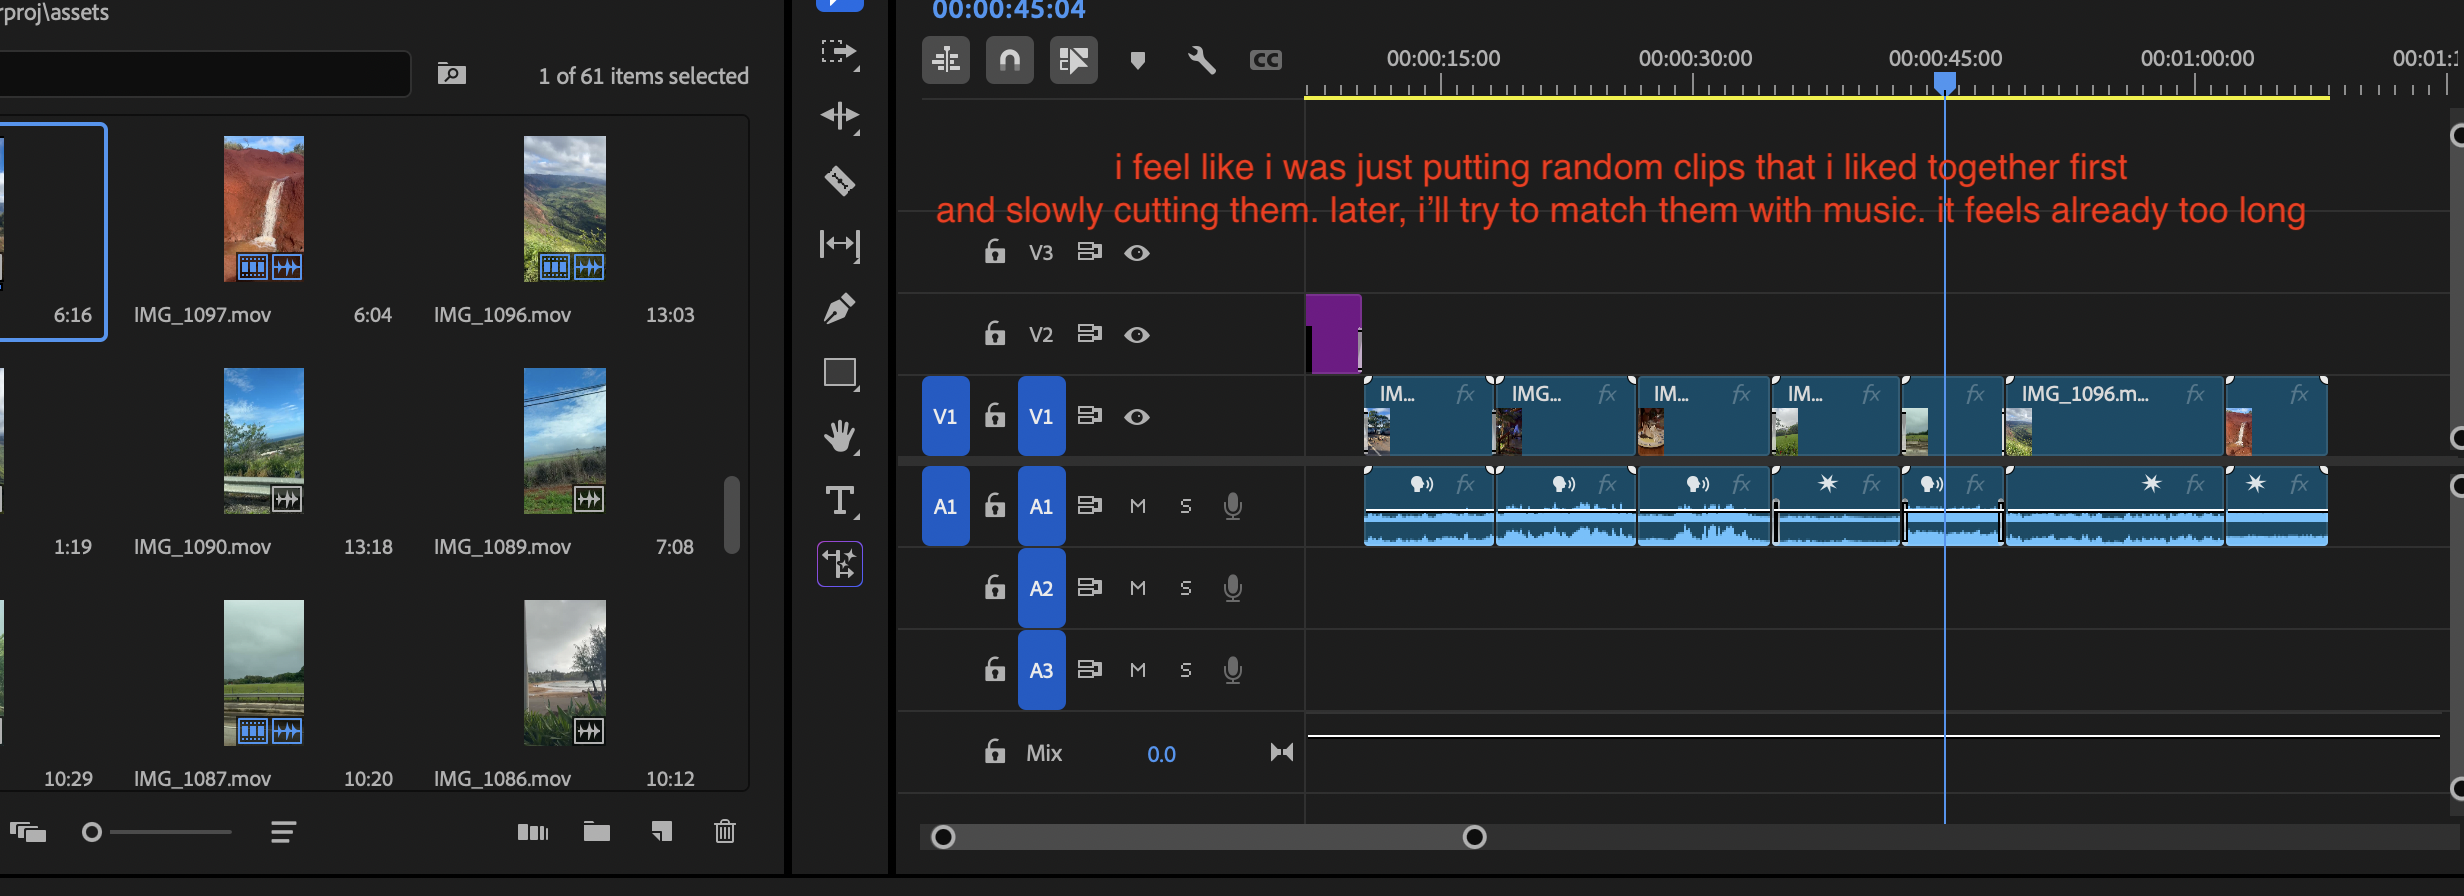2464x896 pixels.
Task: Toggle sync lock on A3
Action: coord(1089,670)
